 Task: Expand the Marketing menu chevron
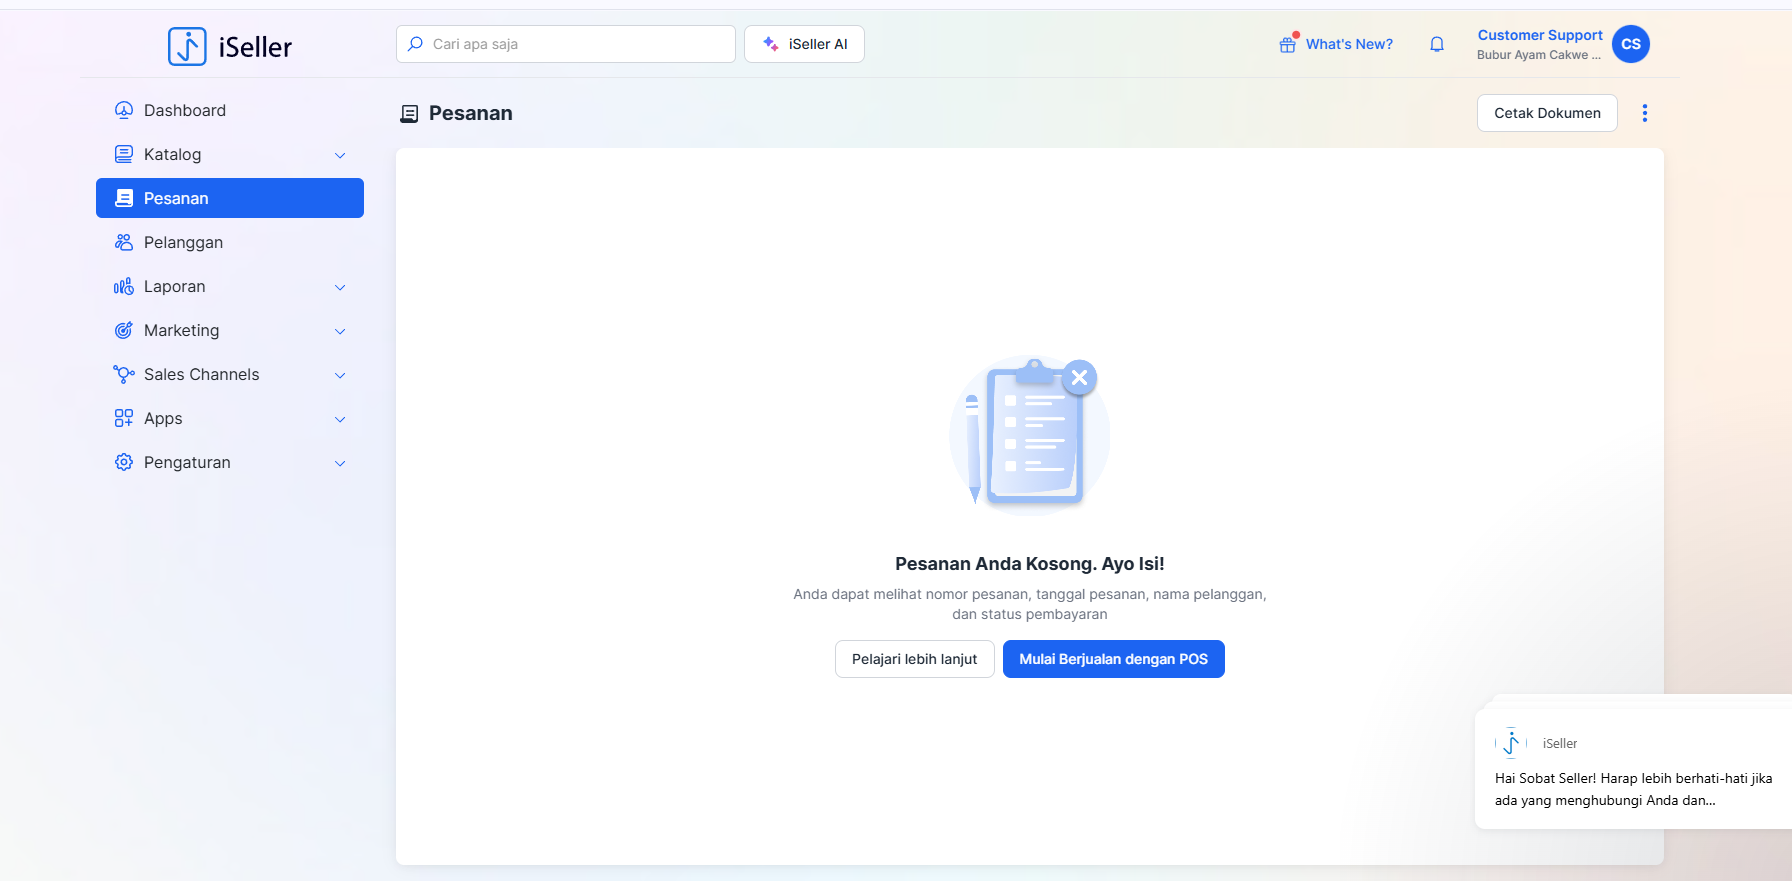pos(340,331)
